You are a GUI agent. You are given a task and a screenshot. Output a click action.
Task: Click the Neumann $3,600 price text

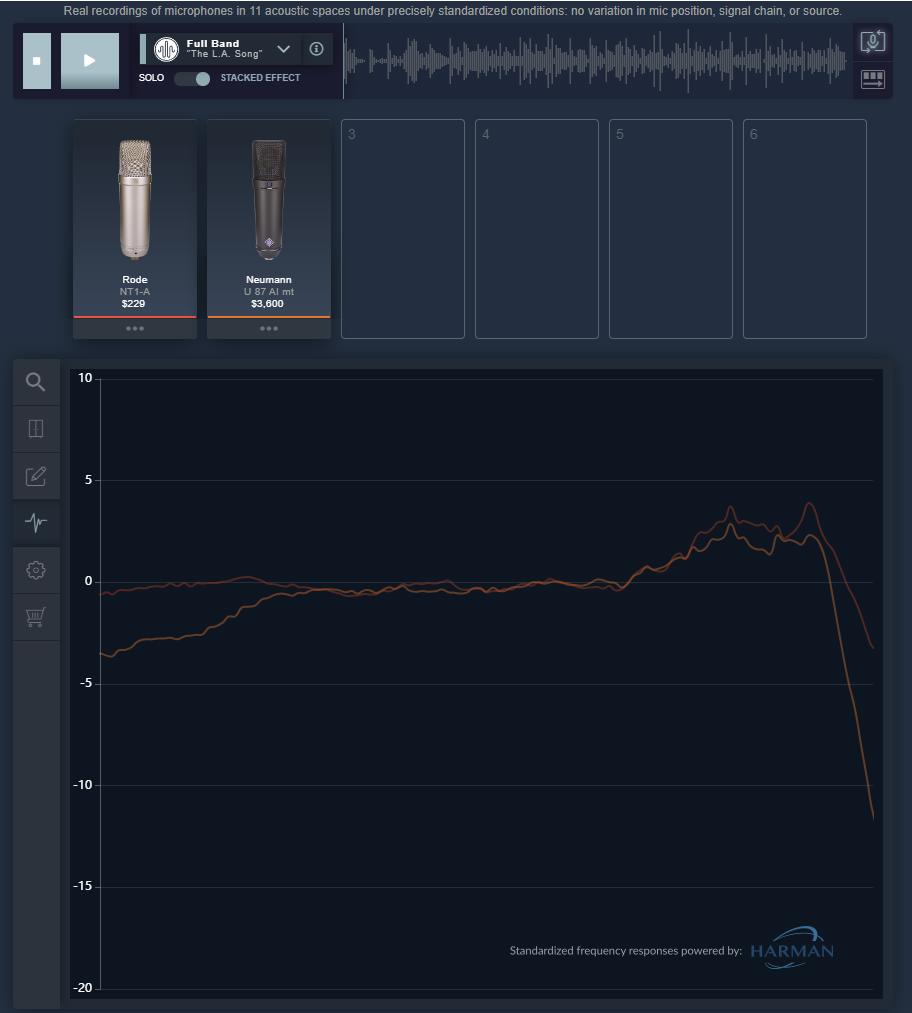tap(267, 304)
